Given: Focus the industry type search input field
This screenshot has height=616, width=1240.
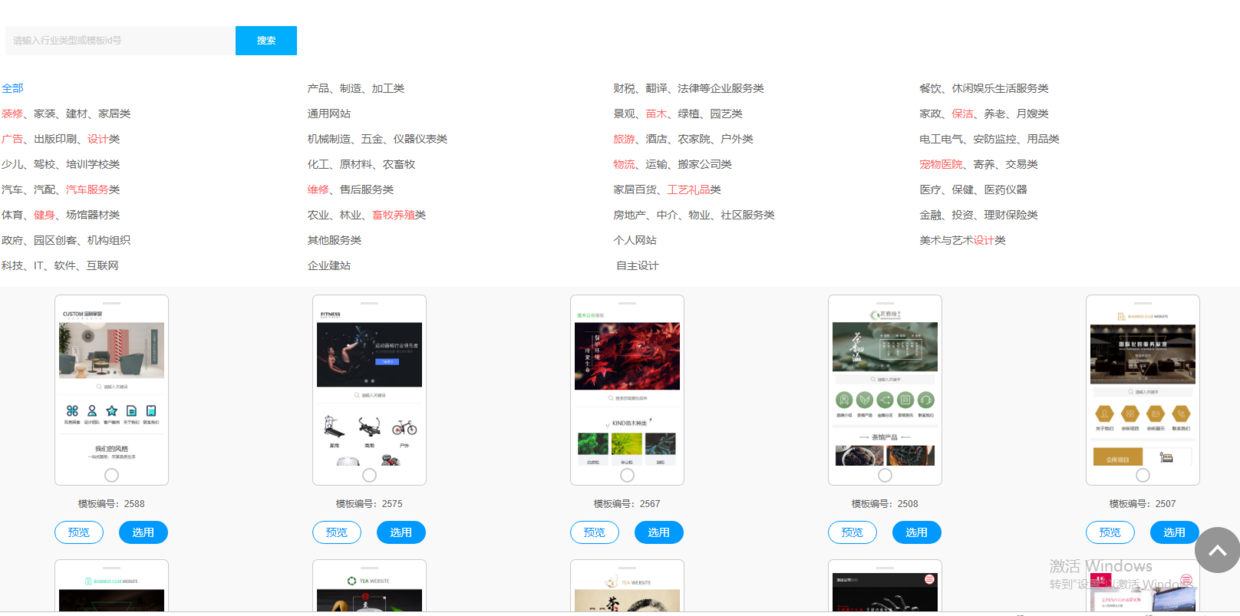Looking at the screenshot, I should click(118, 40).
